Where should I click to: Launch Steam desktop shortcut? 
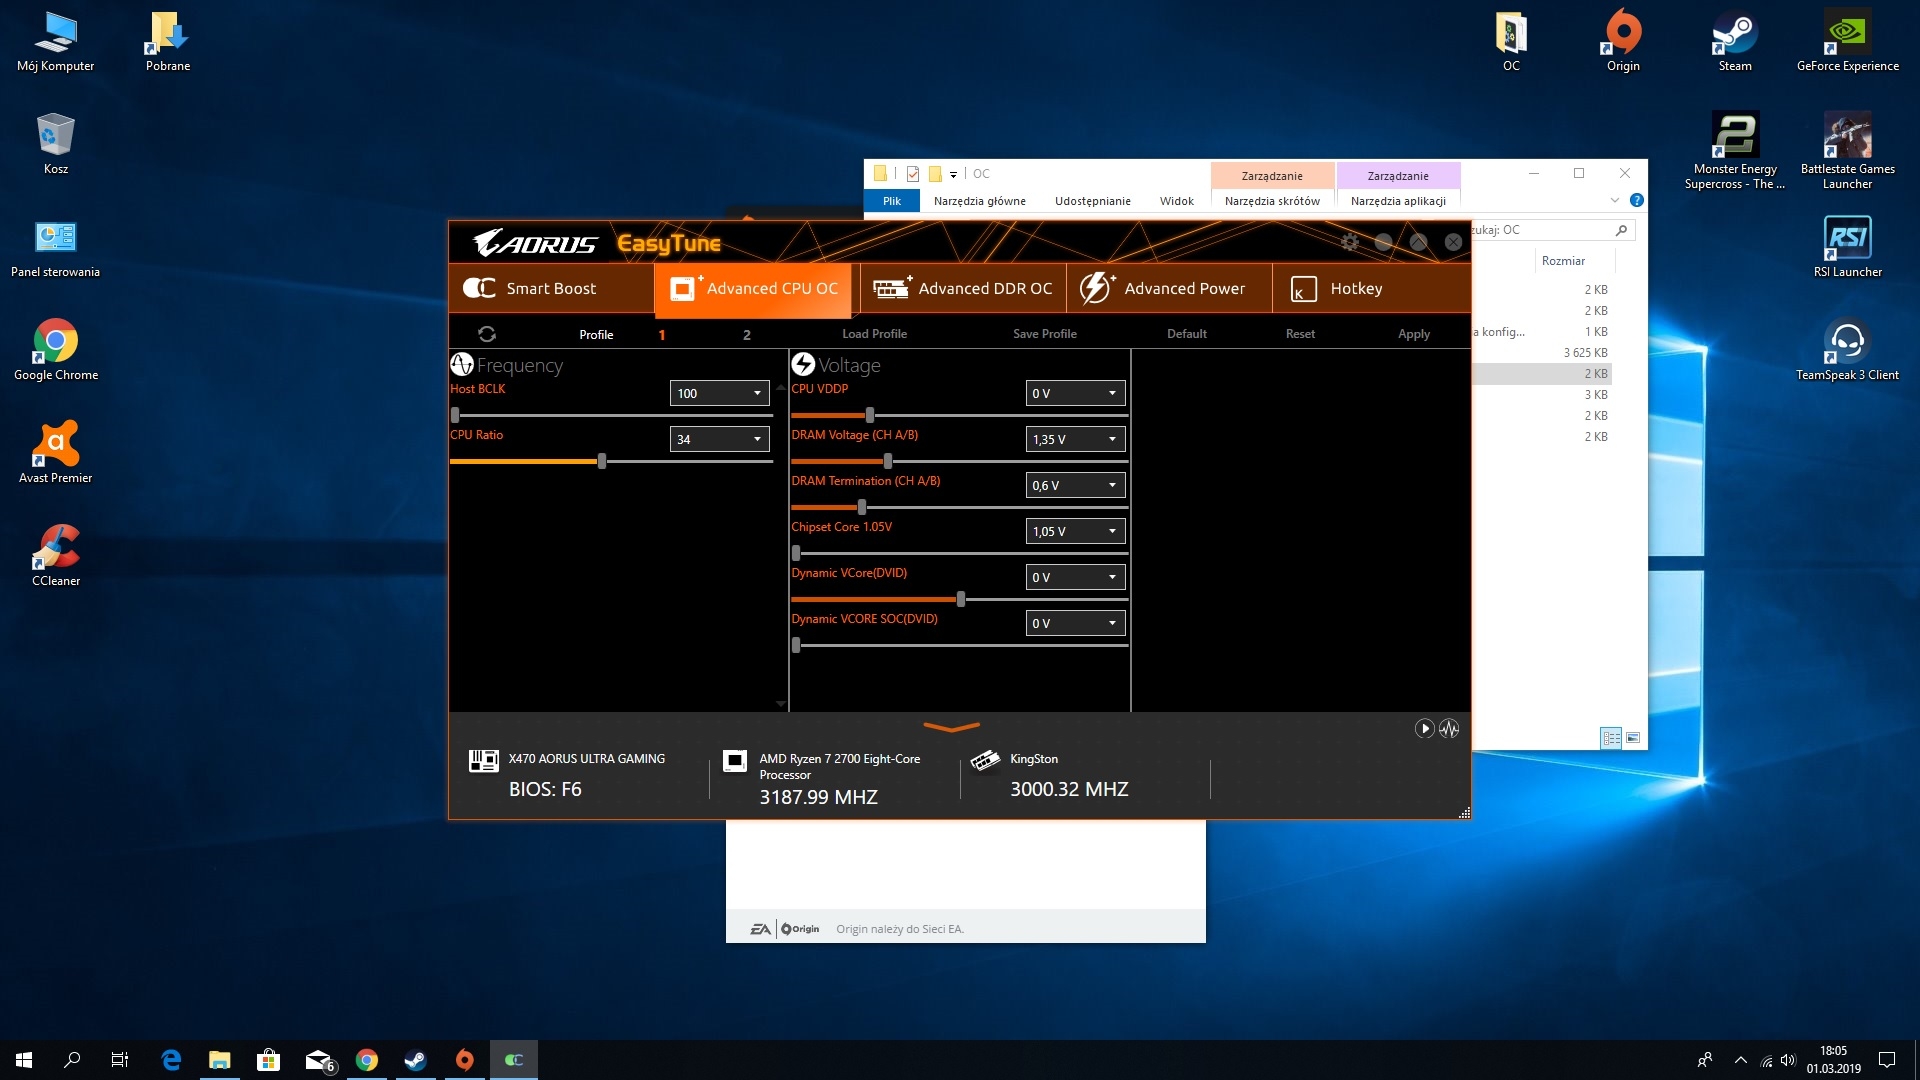tap(1735, 43)
